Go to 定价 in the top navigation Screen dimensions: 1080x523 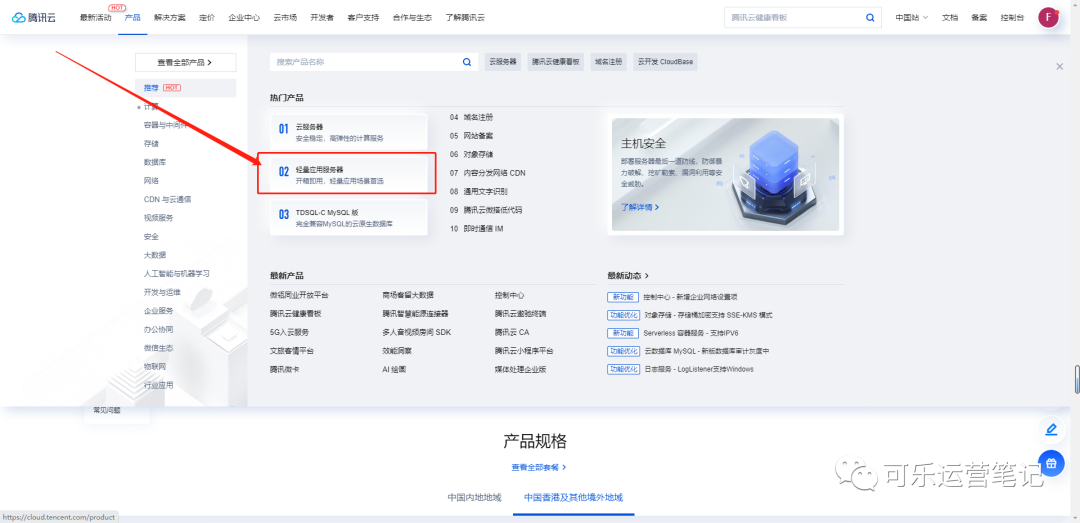[x=207, y=18]
